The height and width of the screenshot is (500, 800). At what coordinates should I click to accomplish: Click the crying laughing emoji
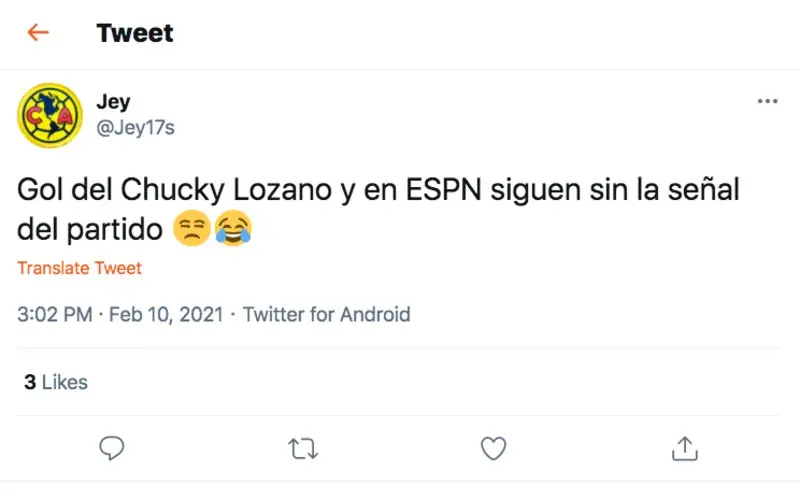coord(234,228)
